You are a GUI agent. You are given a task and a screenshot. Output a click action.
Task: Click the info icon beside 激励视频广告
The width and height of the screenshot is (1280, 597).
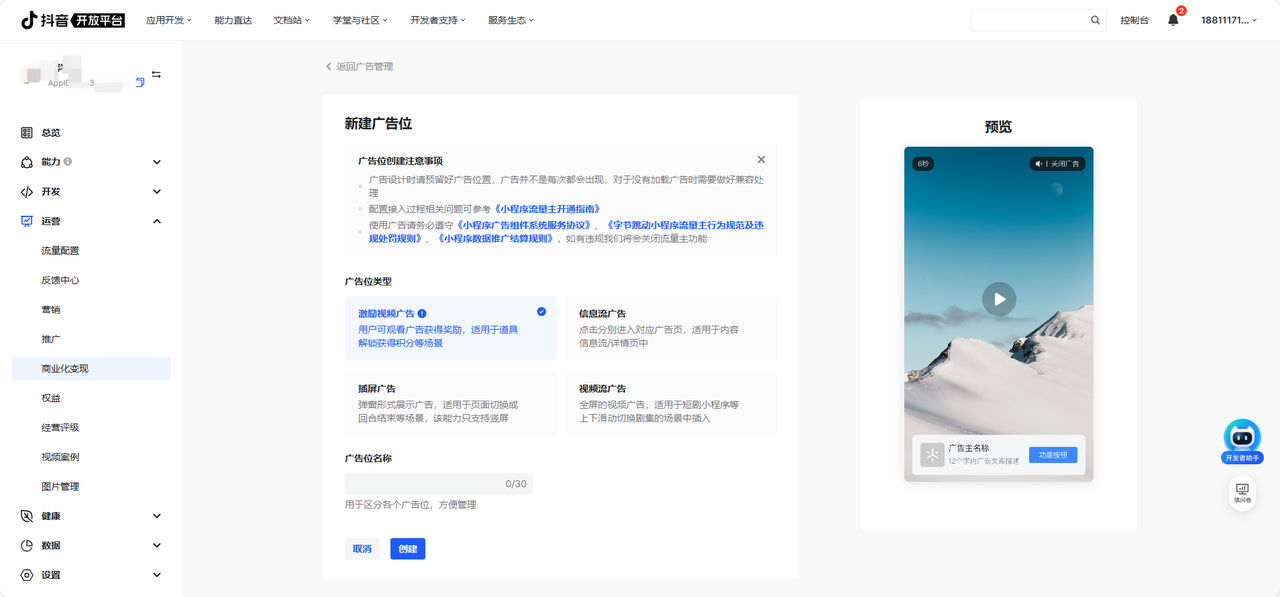[422, 313]
